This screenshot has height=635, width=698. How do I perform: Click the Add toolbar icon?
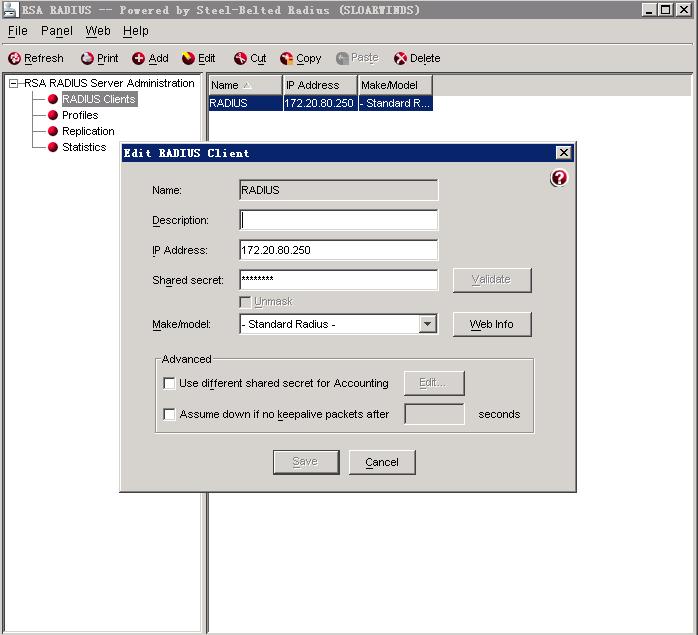point(138,58)
